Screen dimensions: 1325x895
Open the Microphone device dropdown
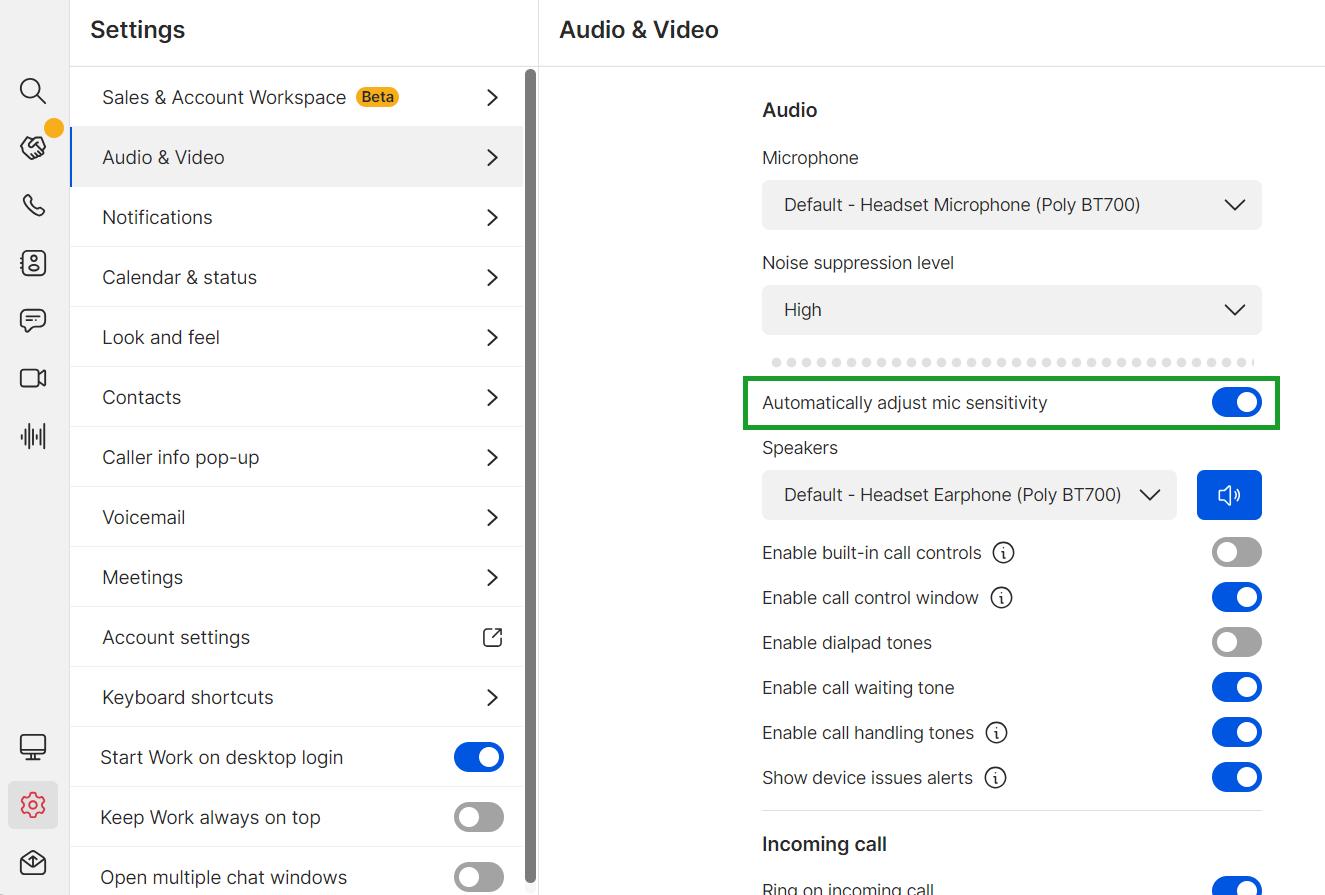tap(1012, 205)
